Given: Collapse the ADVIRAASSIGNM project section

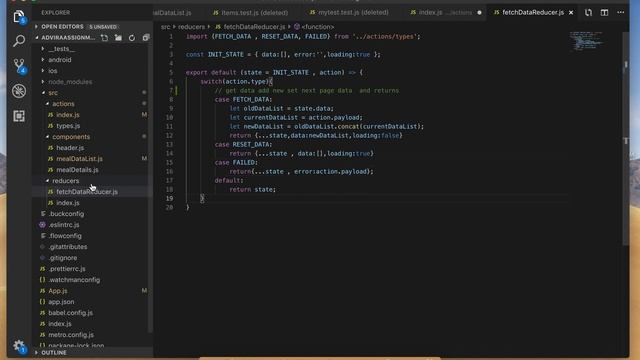Looking at the screenshot, I should [x=68, y=38].
